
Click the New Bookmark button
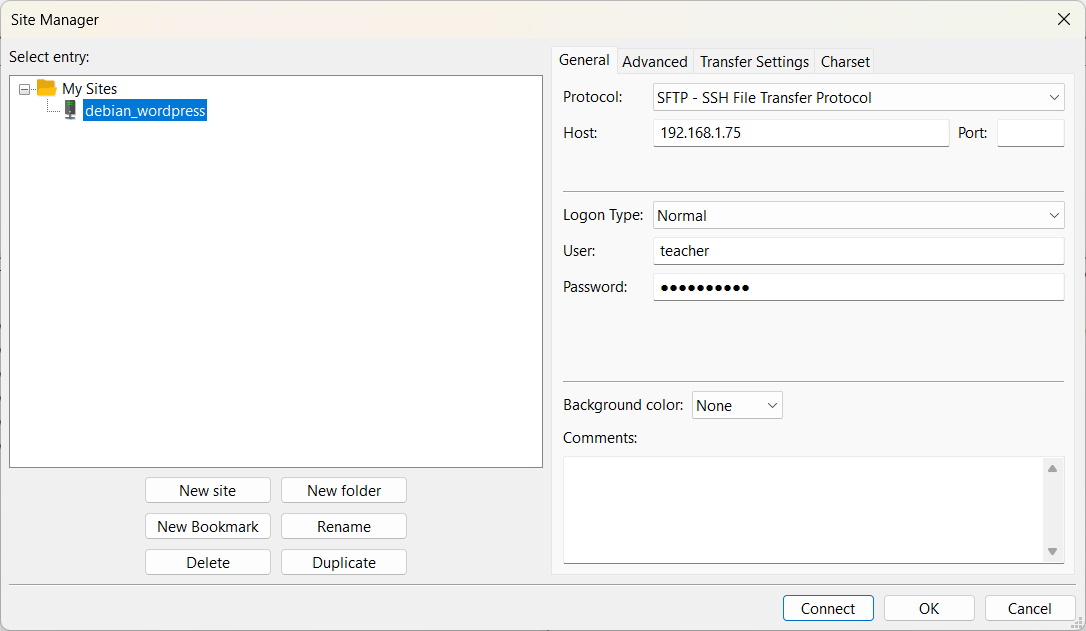pos(208,526)
